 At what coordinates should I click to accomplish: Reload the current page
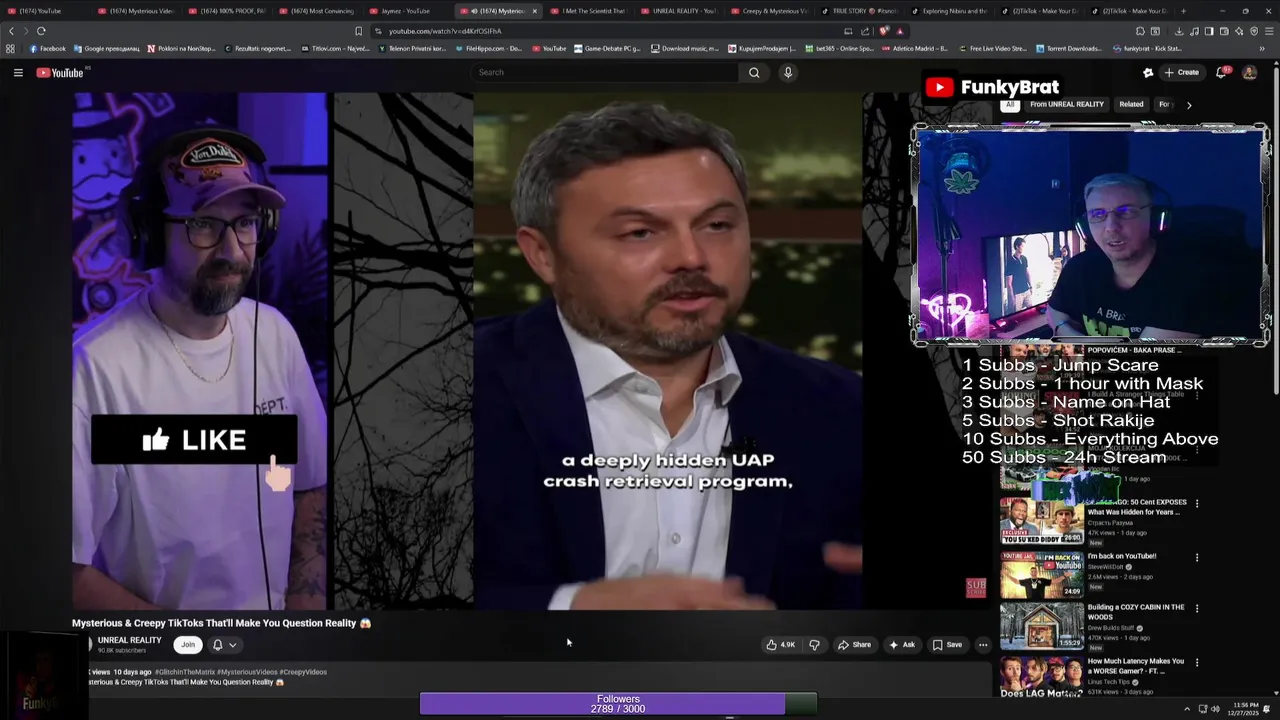(x=41, y=31)
